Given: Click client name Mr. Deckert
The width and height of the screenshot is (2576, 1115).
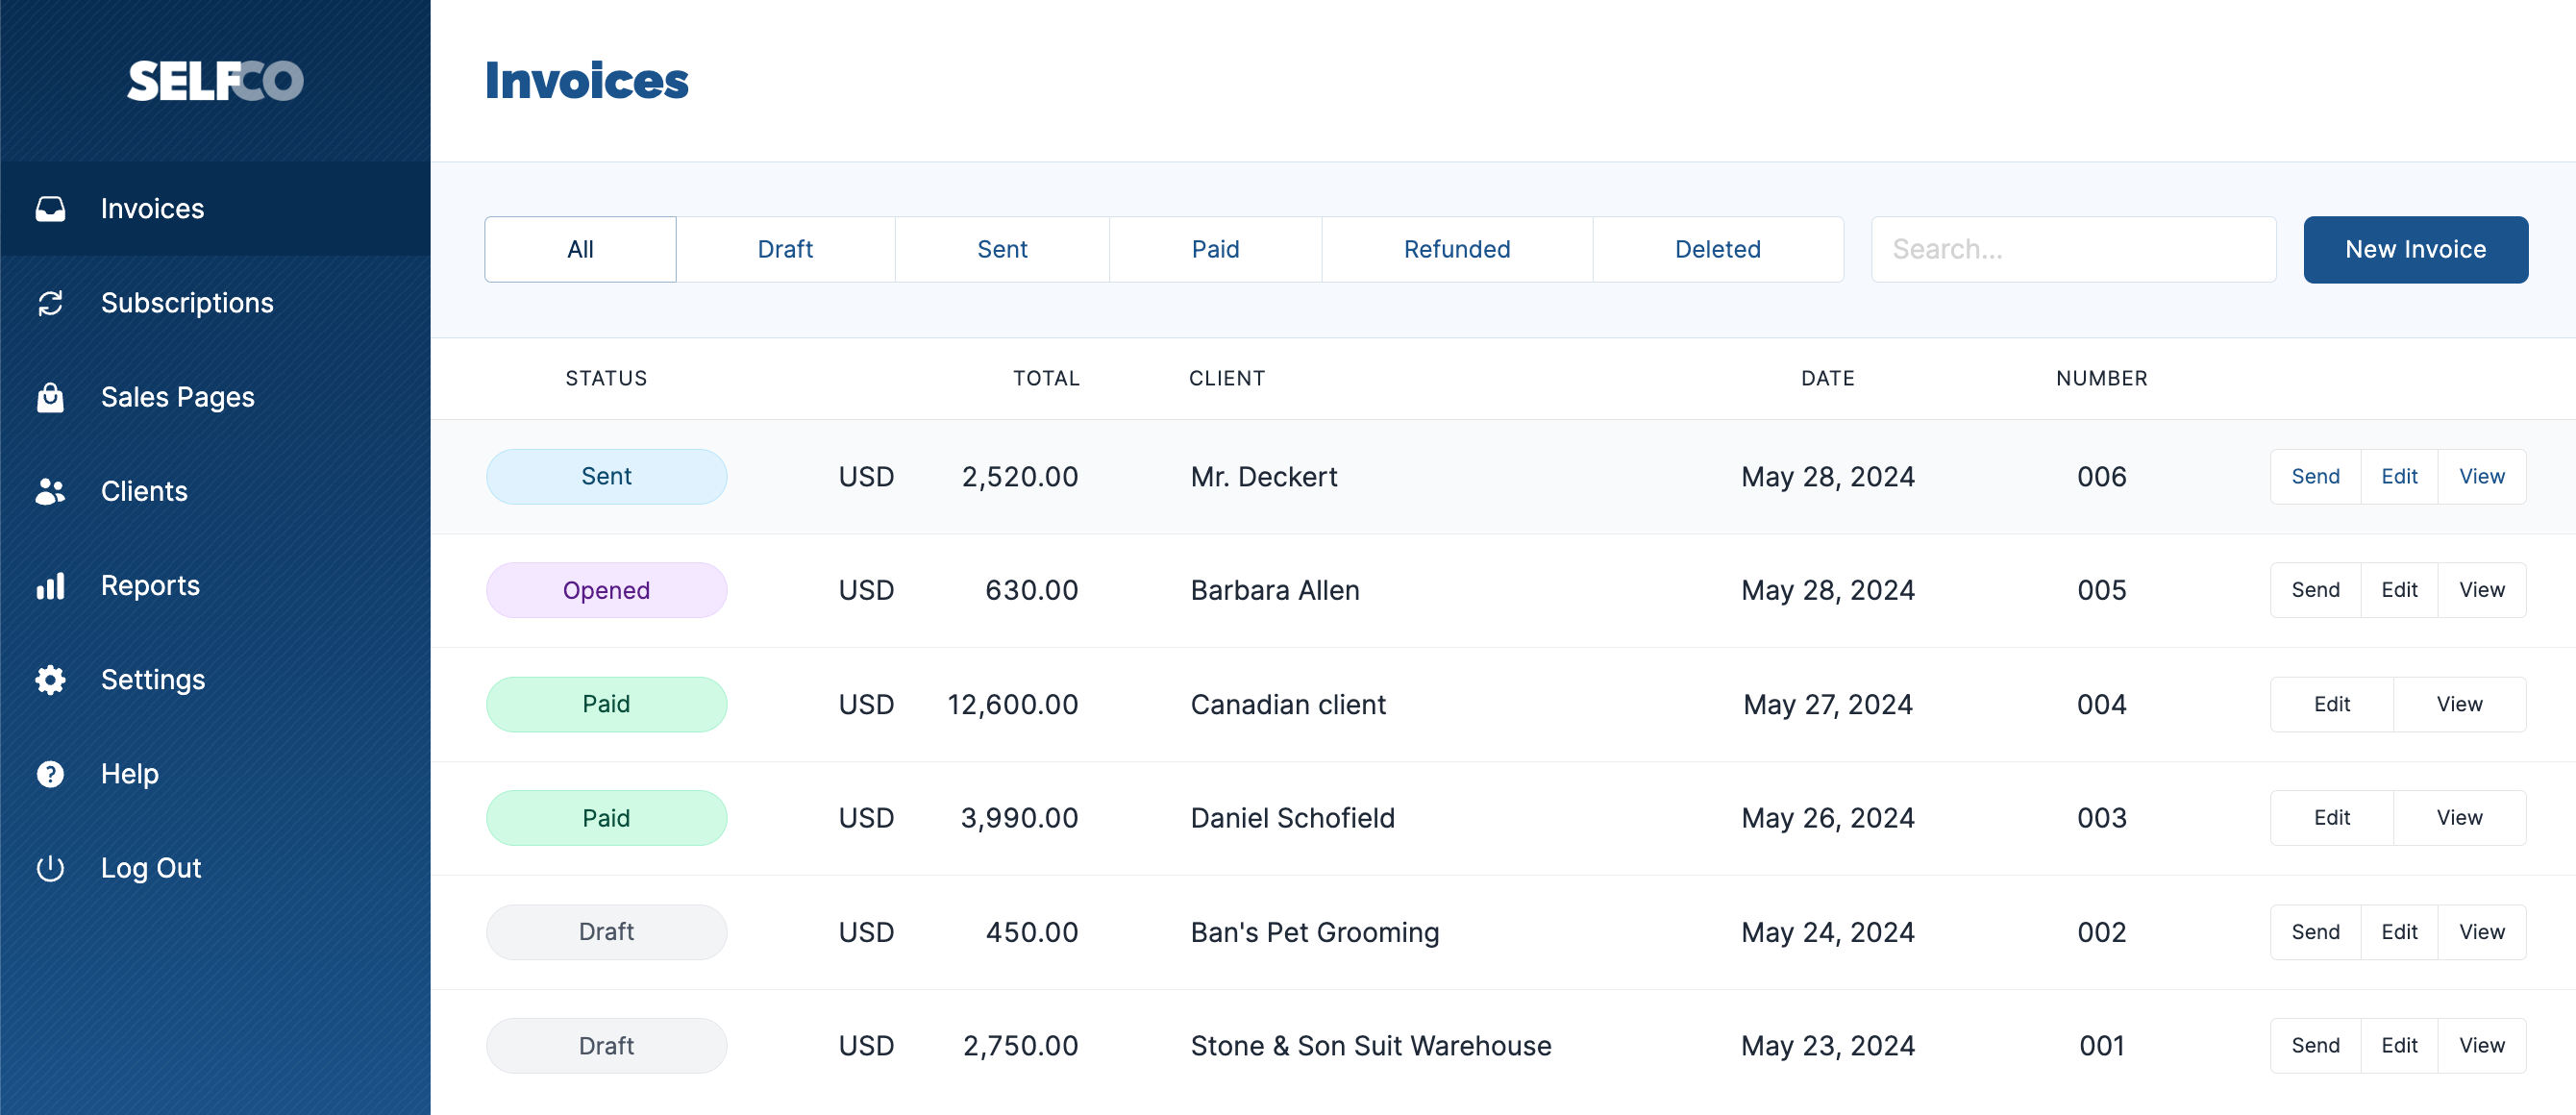Looking at the screenshot, I should point(1264,477).
